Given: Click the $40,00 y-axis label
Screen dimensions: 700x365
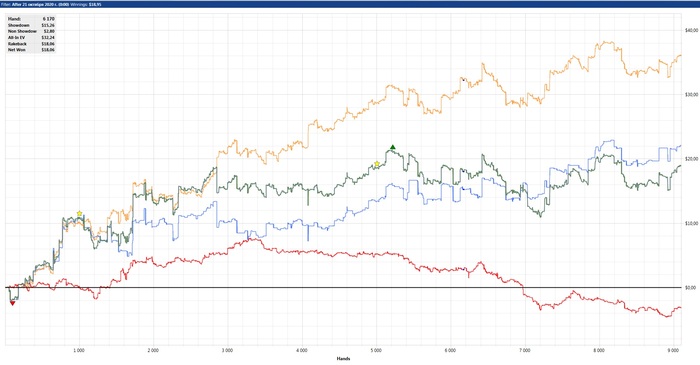Looking at the screenshot, I should pyautogui.click(x=691, y=30).
